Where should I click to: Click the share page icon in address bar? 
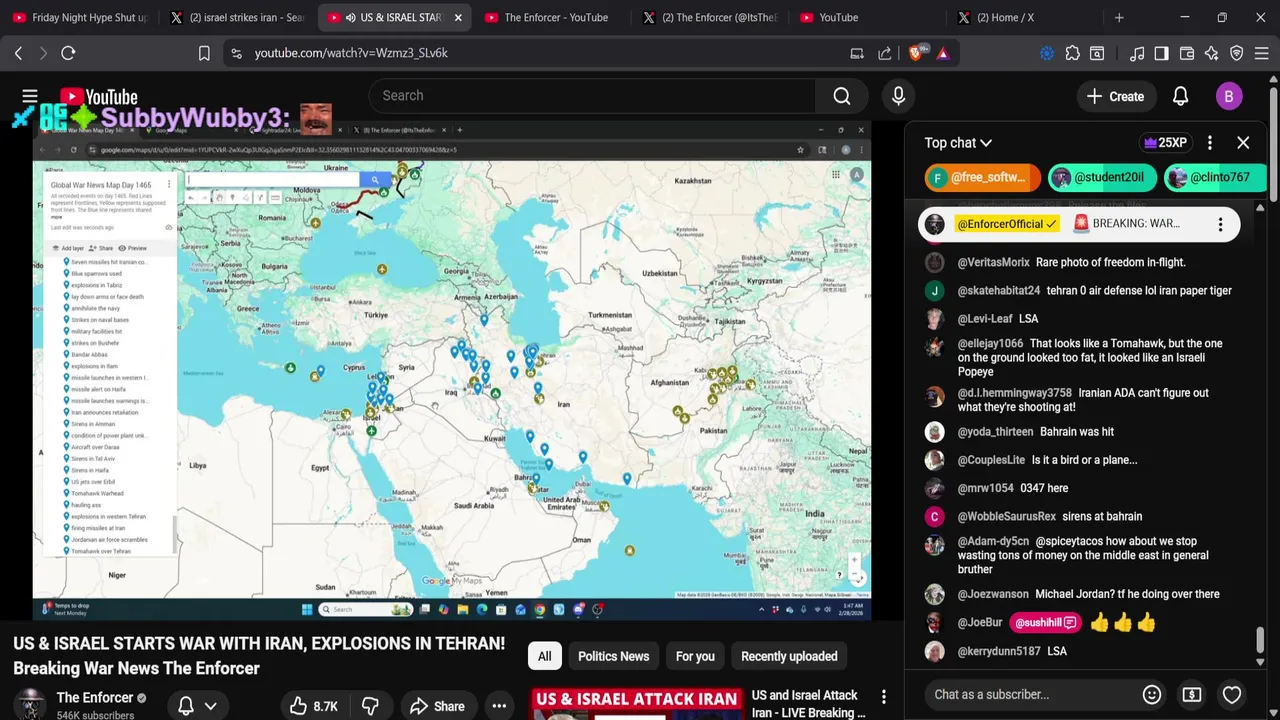click(x=885, y=53)
